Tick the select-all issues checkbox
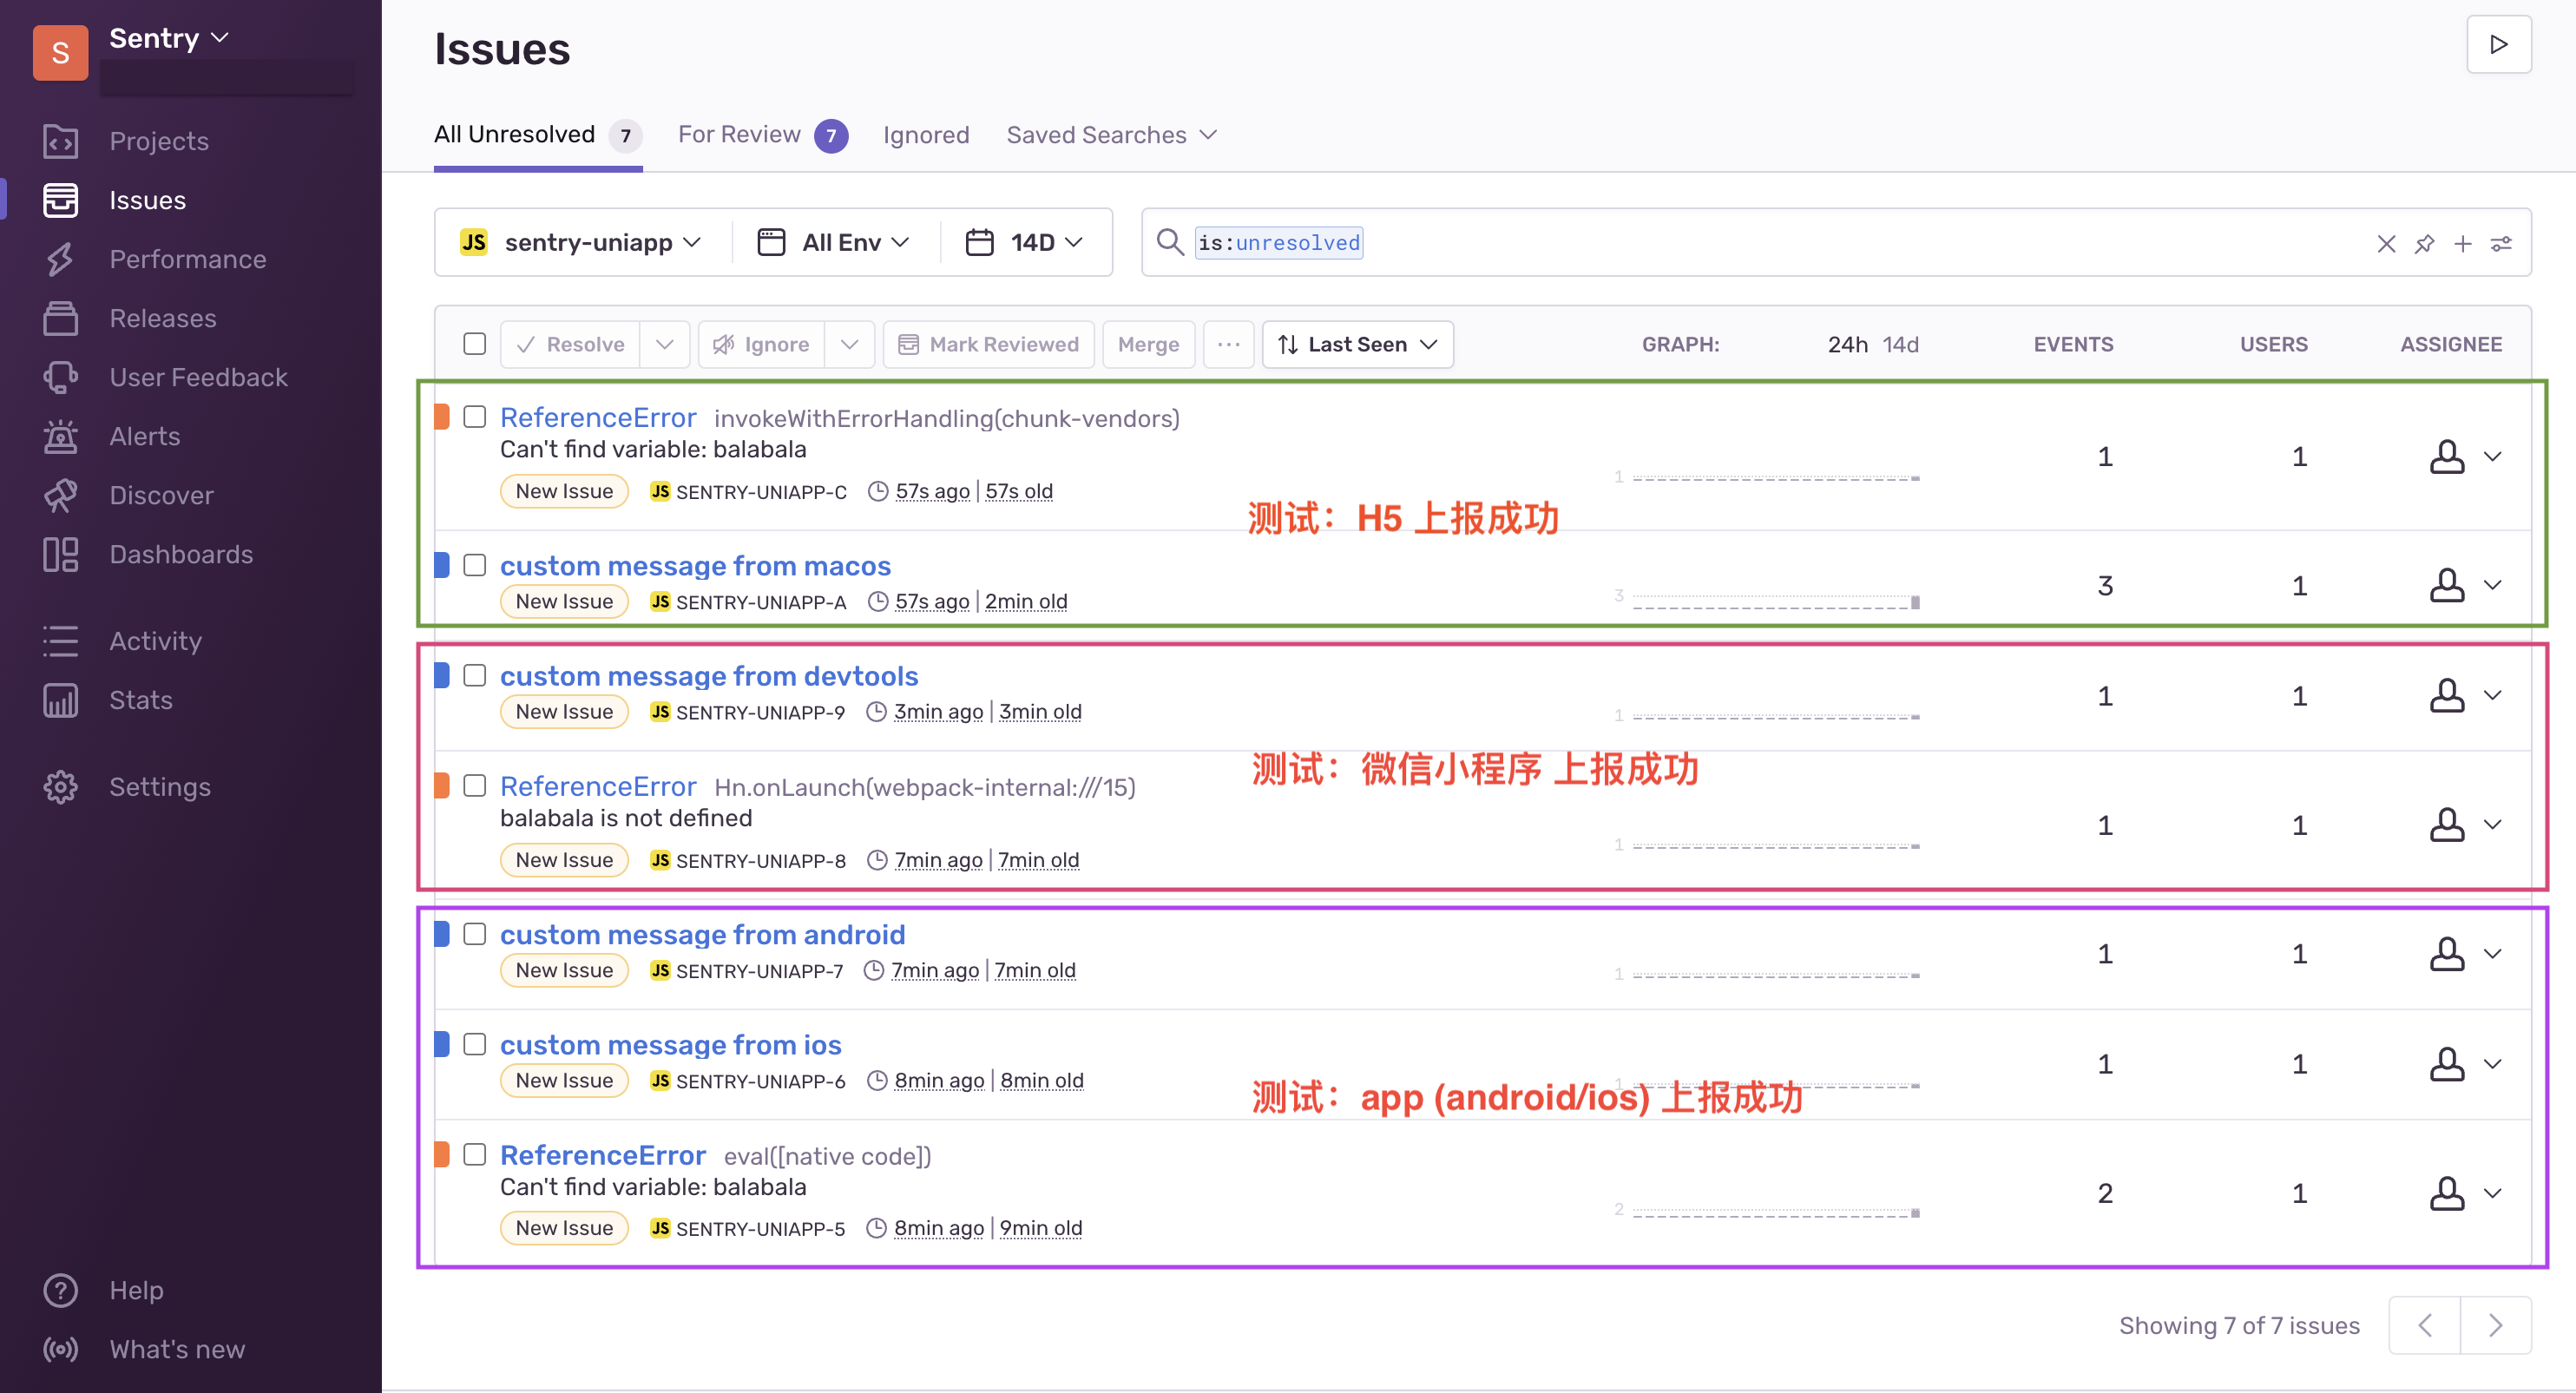Image resolution: width=2576 pixels, height=1393 pixels. point(475,344)
